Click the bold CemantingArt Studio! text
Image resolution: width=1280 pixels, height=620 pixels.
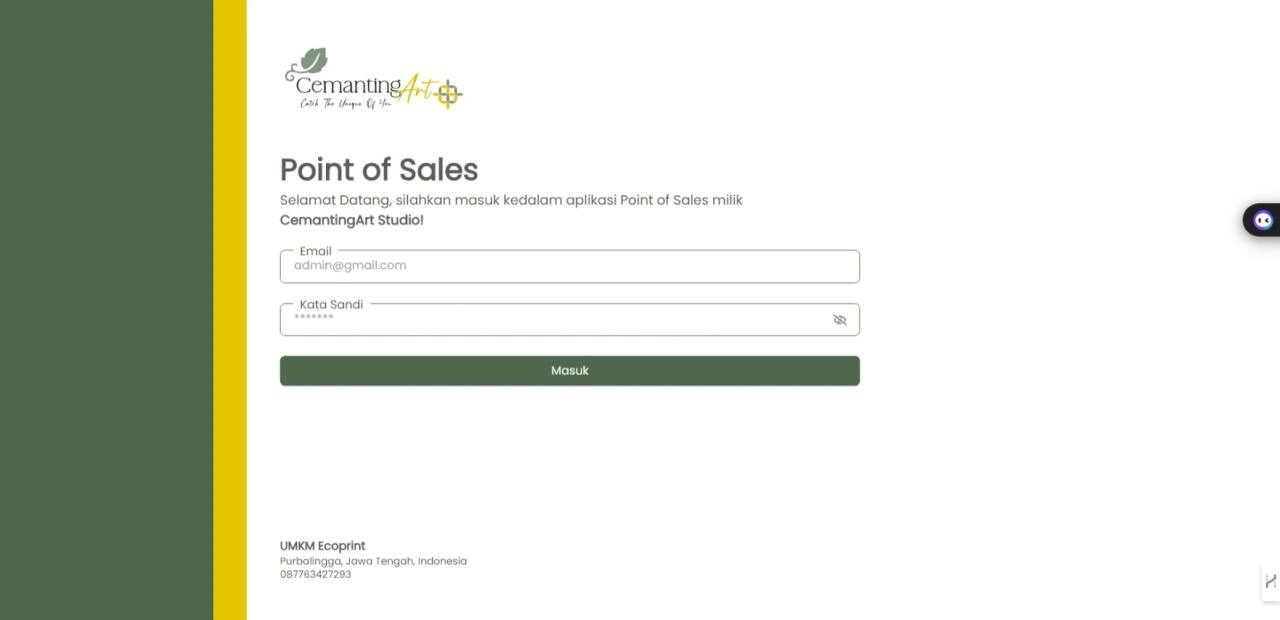pos(352,220)
